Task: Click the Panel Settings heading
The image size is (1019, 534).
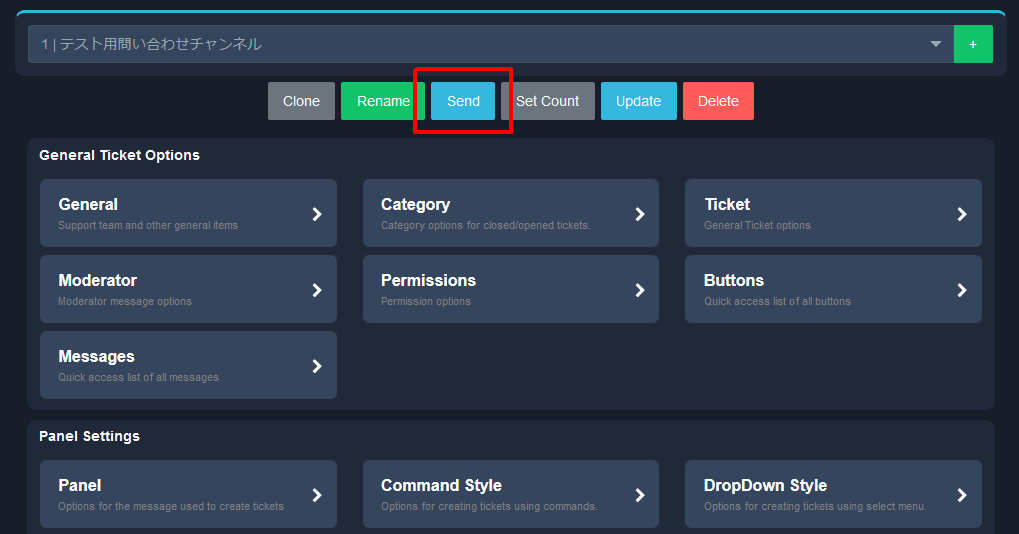Action: coord(89,437)
